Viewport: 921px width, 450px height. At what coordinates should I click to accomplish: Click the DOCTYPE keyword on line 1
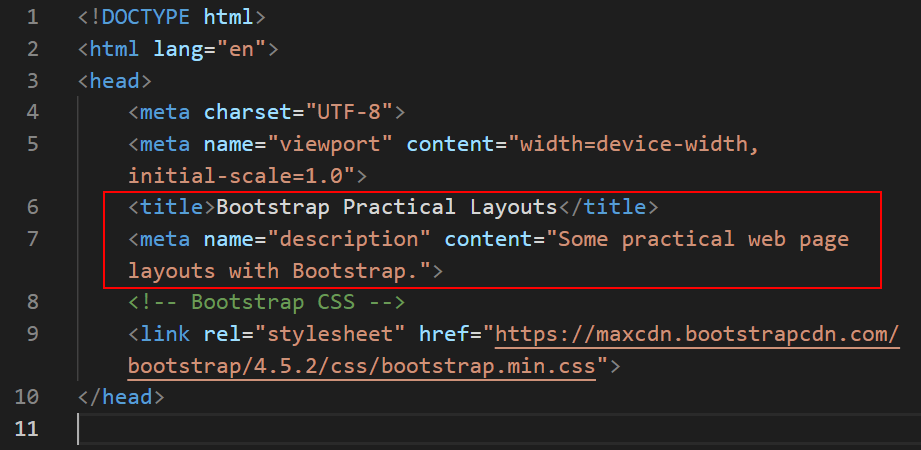[x=146, y=17]
